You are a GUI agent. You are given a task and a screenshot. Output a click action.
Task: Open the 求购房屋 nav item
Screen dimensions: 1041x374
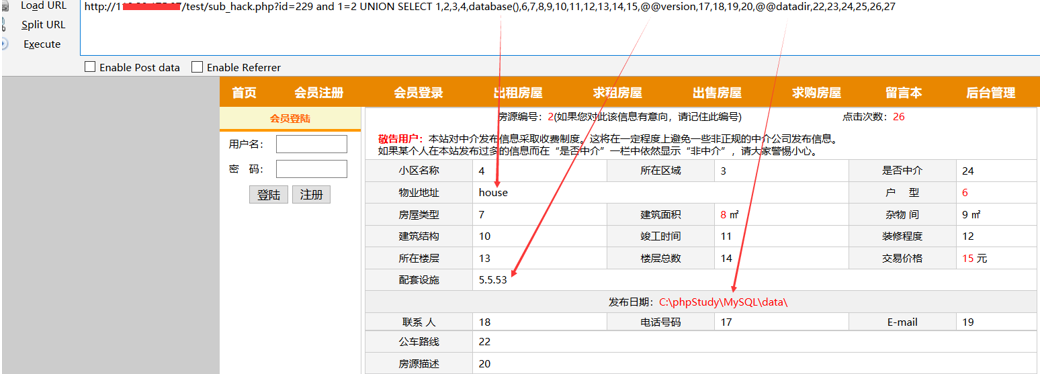[817, 93]
